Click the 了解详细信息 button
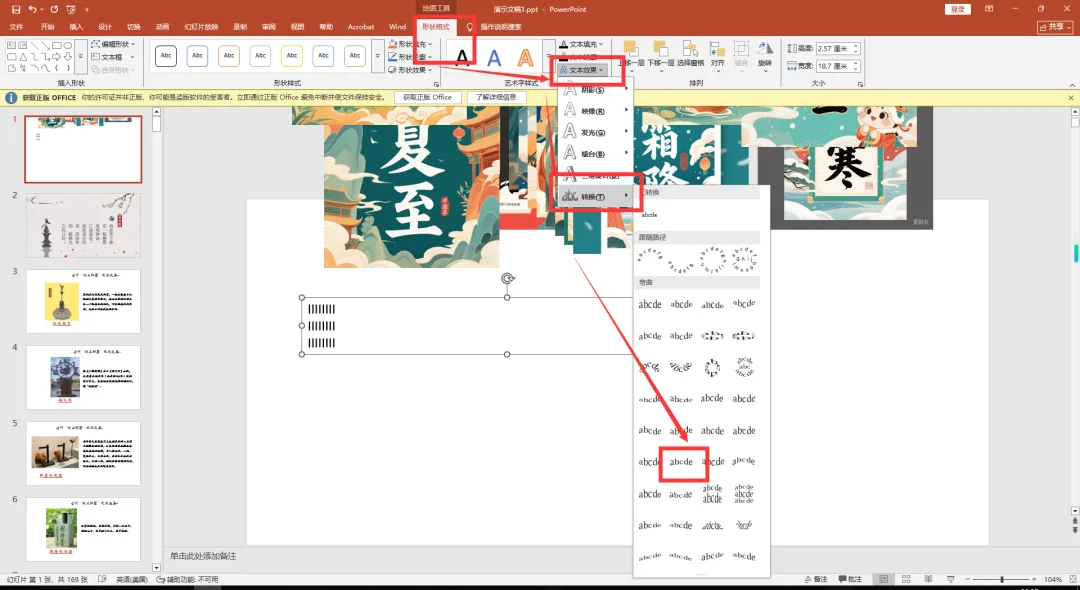1080x590 pixels. pyautogui.click(x=496, y=98)
